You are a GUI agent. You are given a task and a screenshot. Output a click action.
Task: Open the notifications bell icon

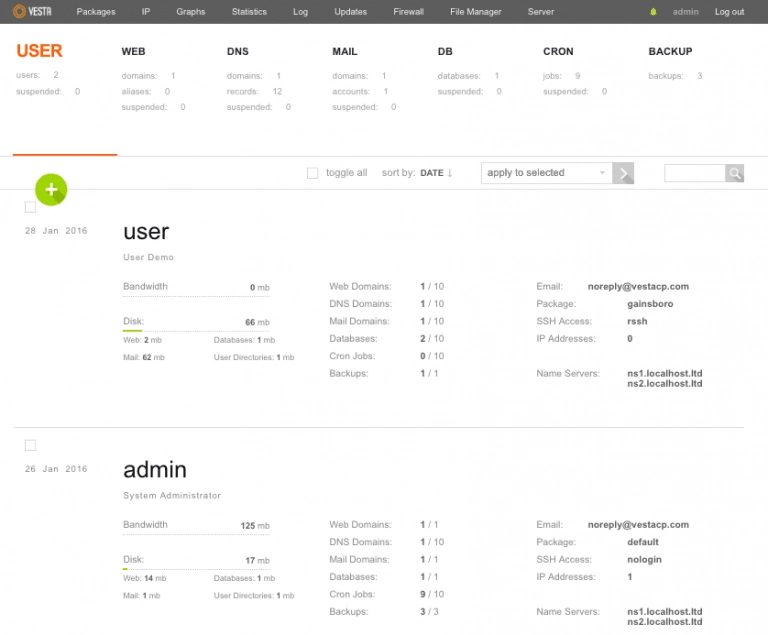[653, 12]
